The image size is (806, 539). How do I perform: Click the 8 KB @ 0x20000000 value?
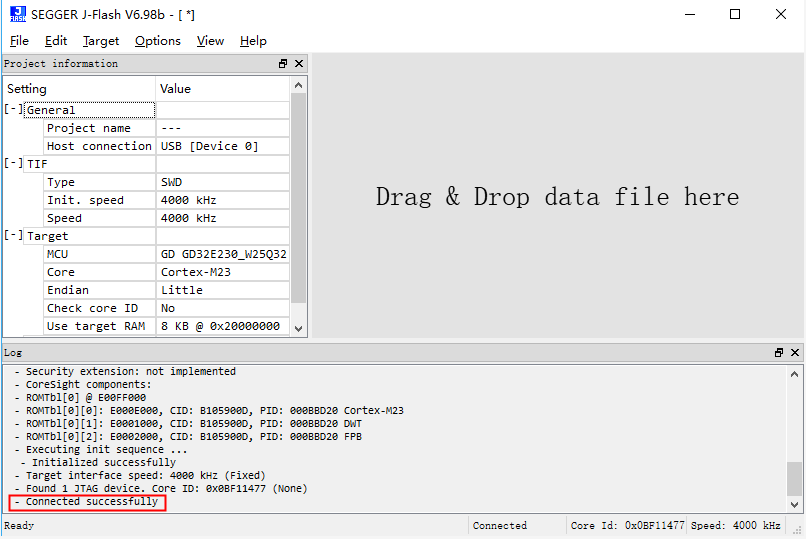(x=223, y=326)
